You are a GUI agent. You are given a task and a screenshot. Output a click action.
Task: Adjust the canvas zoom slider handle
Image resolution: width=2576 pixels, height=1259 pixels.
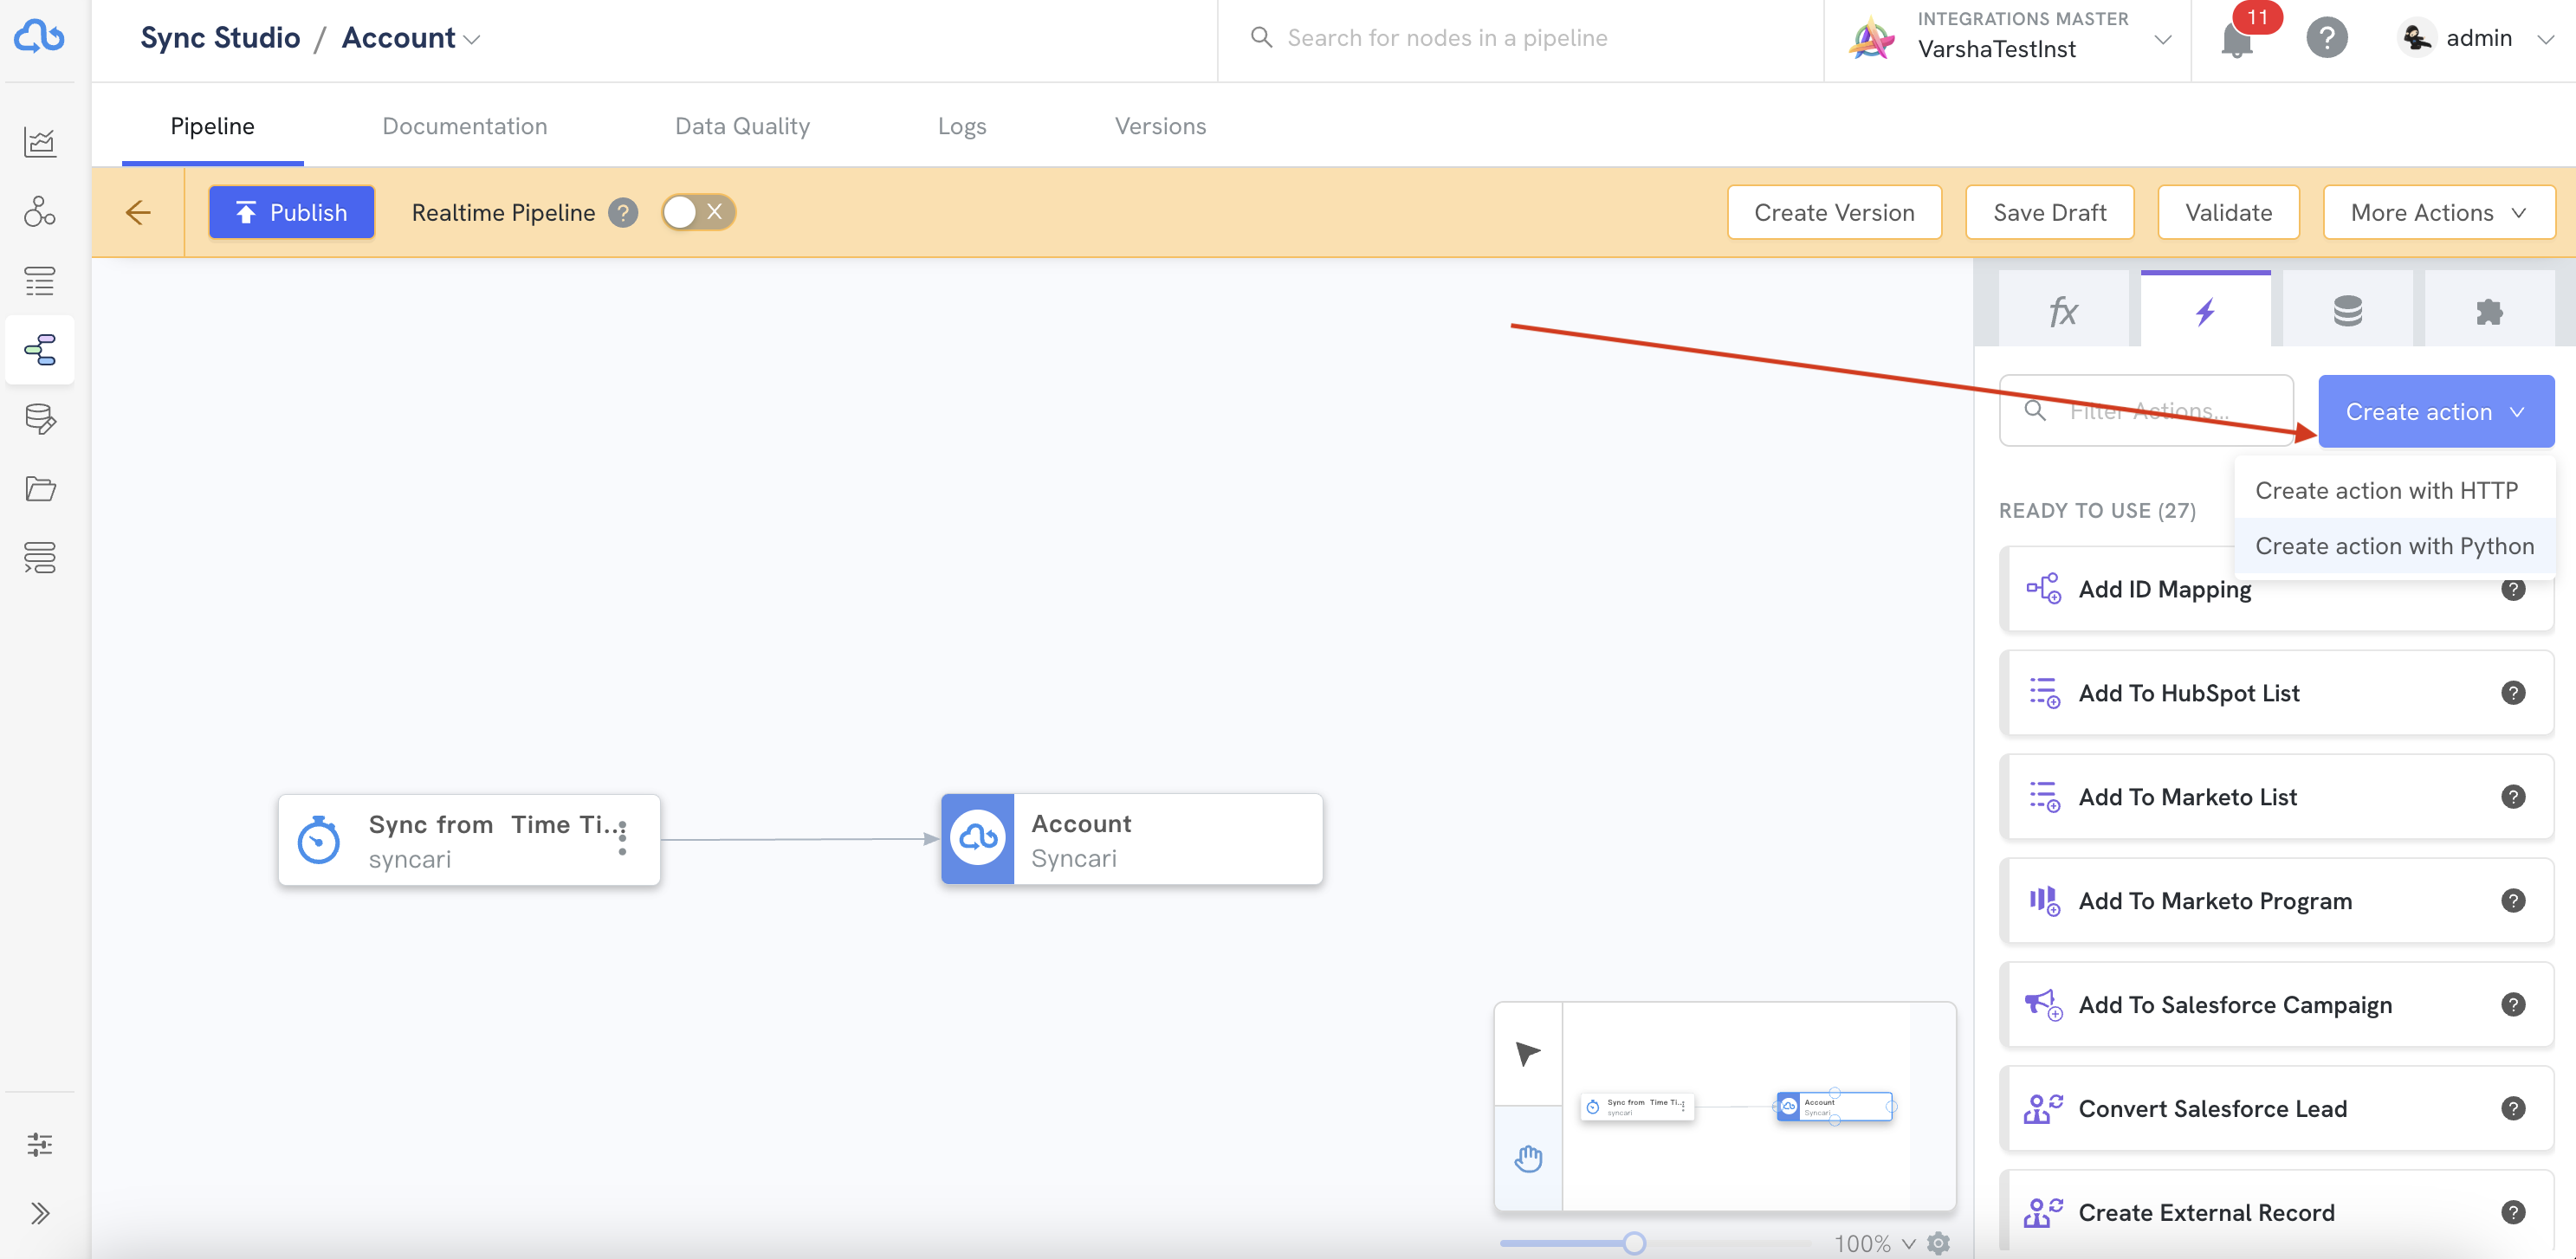[1634, 1243]
